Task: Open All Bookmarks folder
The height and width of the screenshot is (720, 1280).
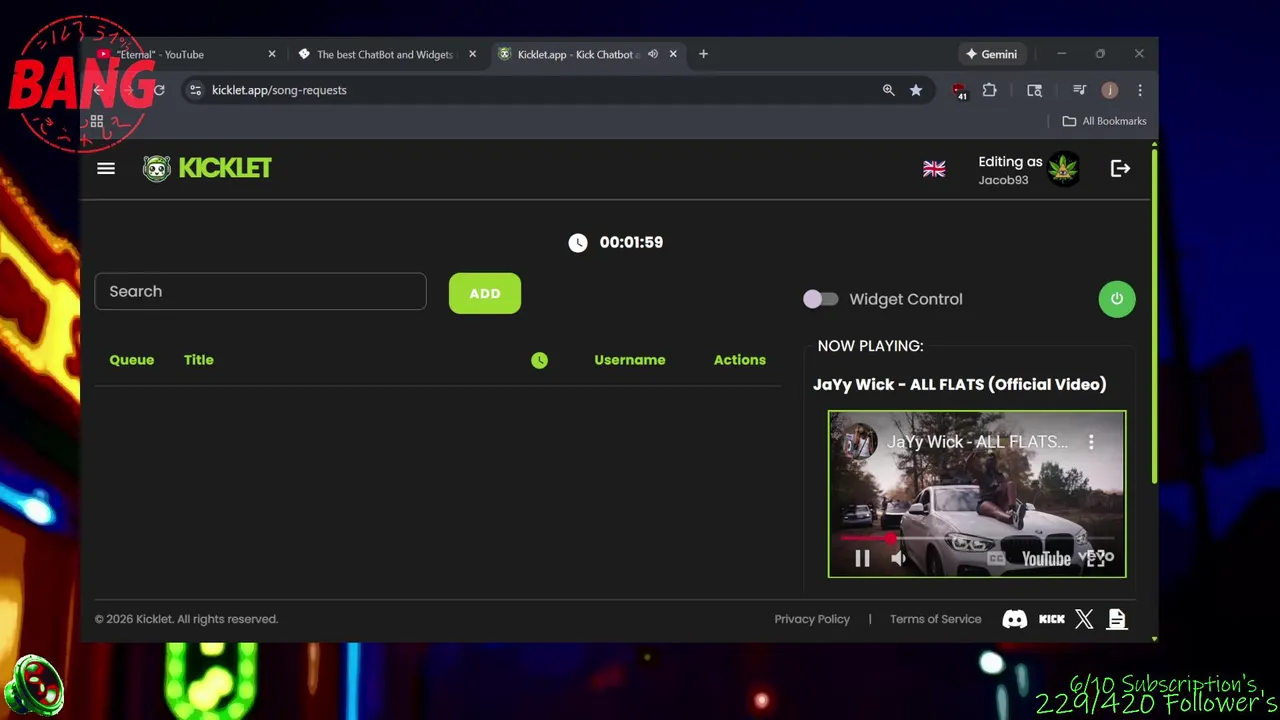Action: tap(1104, 121)
